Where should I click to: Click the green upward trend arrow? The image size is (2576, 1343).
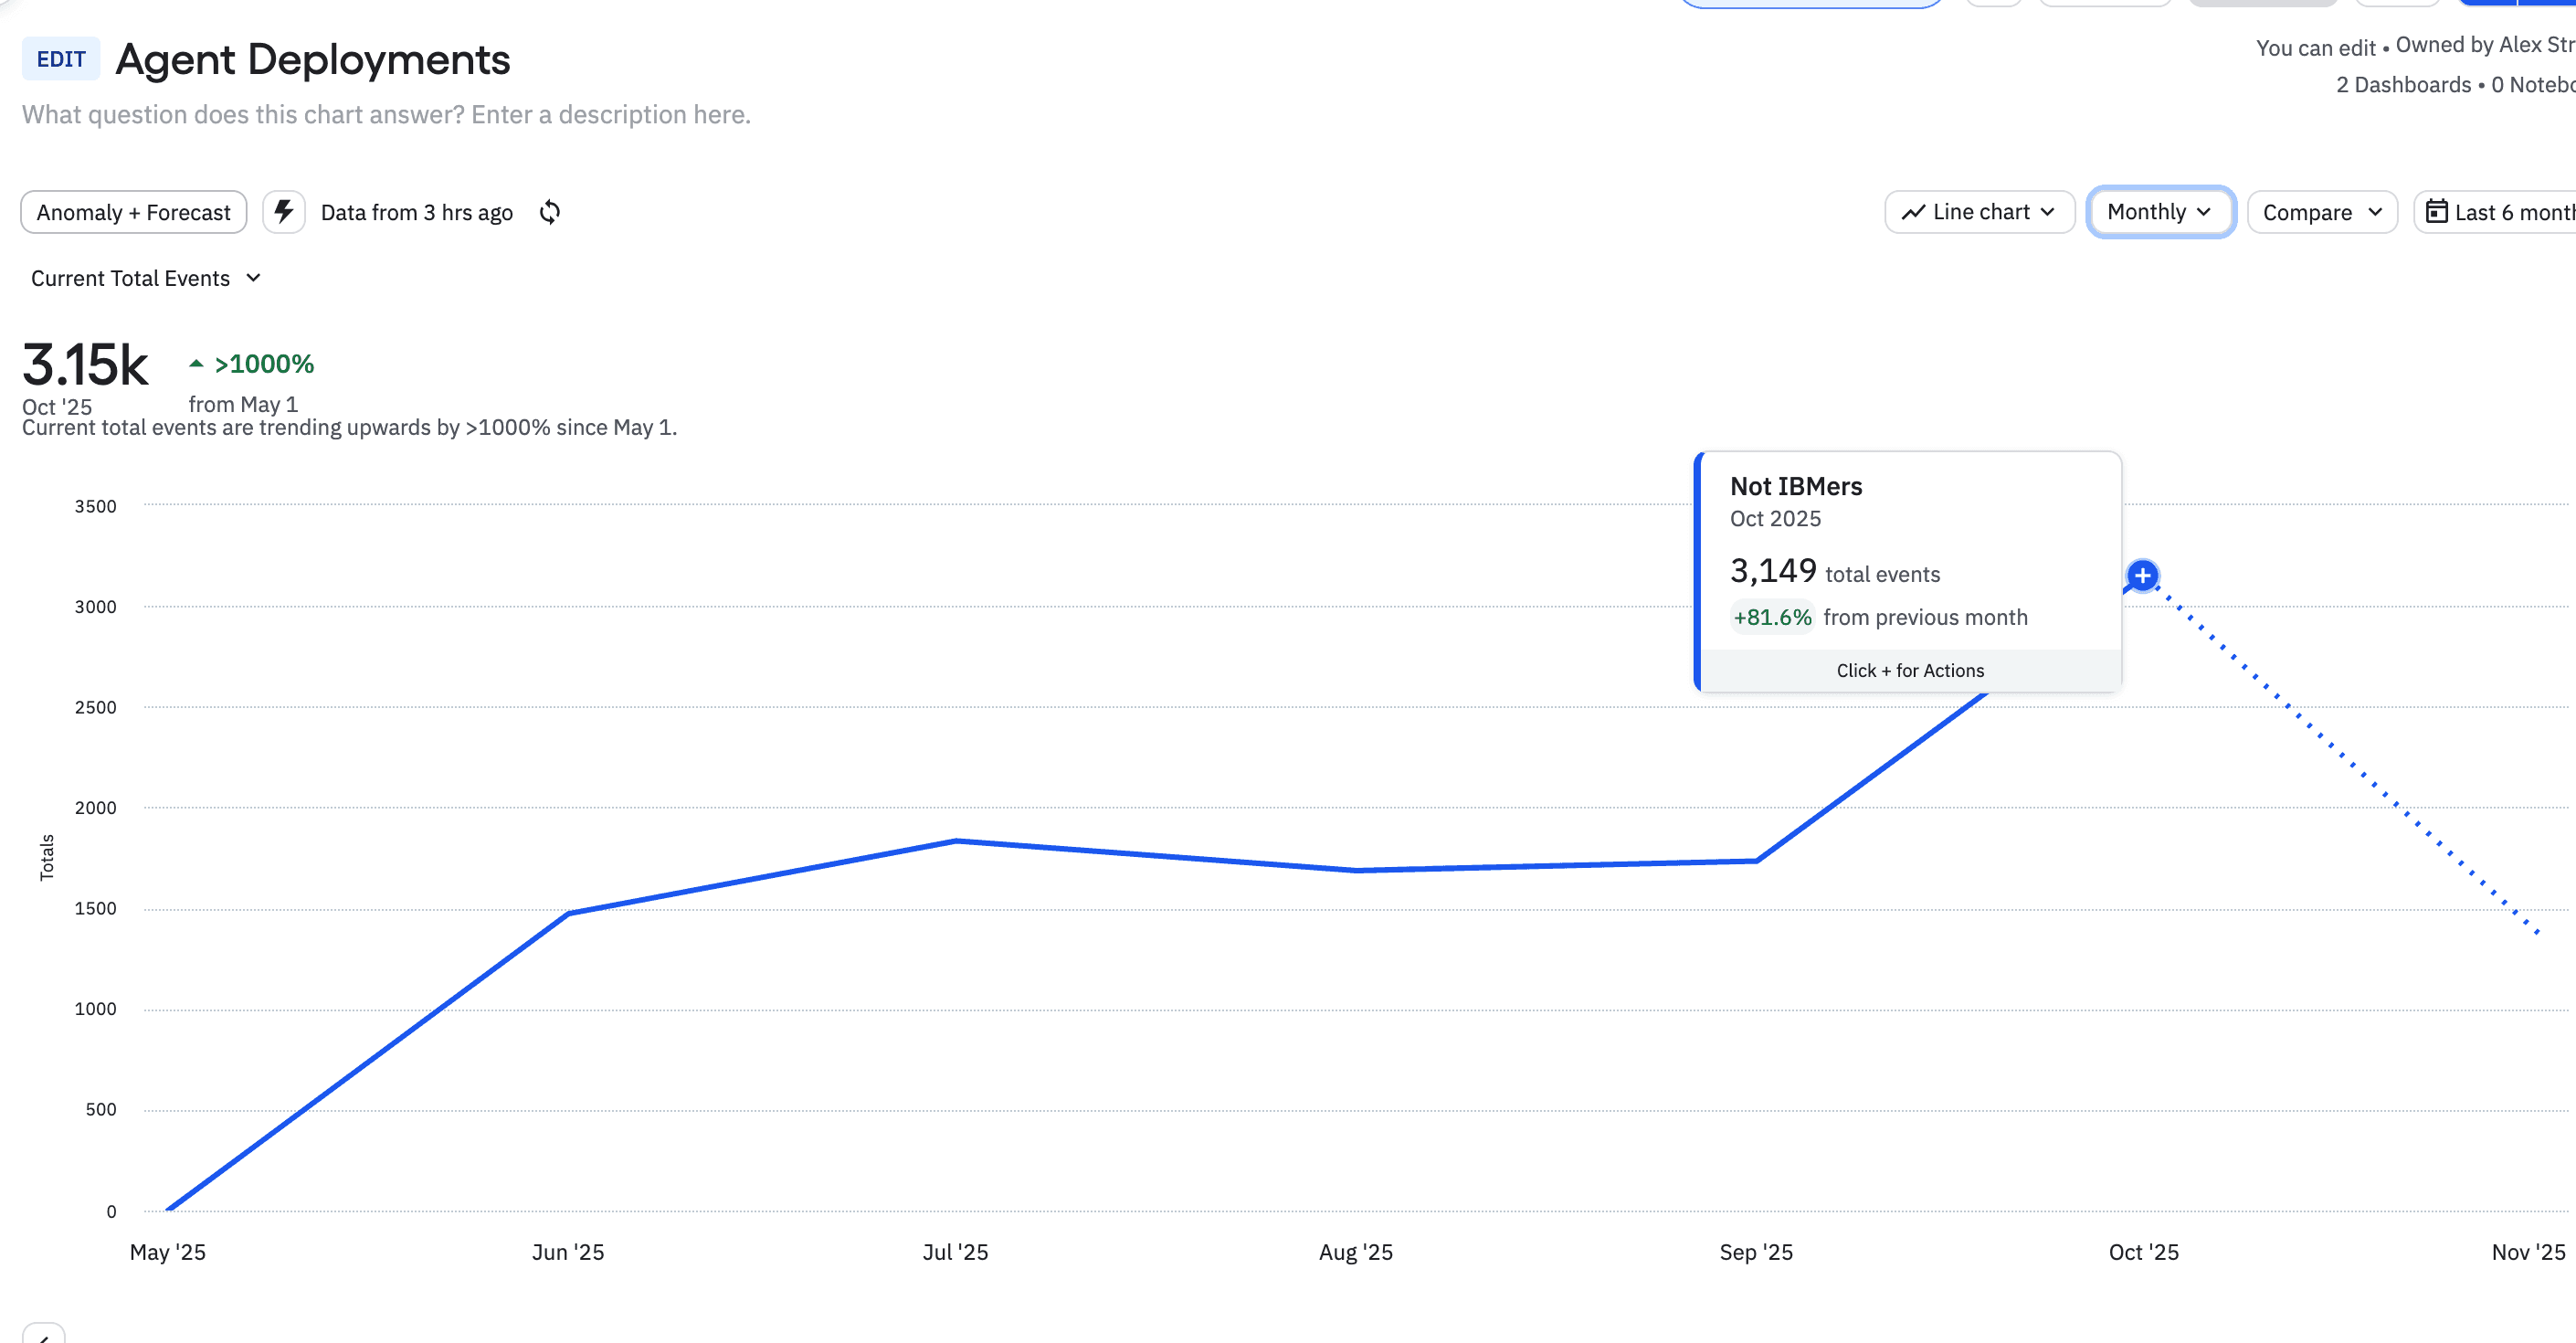[196, 364]
